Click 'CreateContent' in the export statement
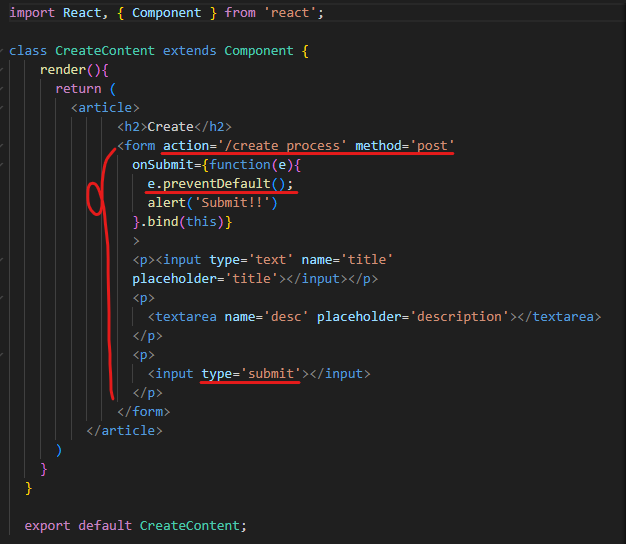 [190, 526]
